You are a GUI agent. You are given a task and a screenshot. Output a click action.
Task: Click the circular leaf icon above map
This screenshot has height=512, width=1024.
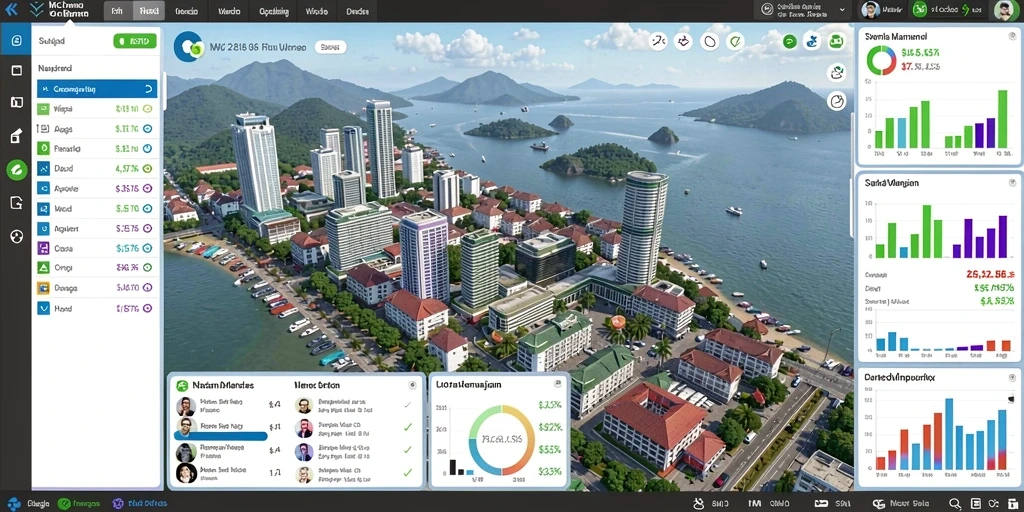click(735, 42)
